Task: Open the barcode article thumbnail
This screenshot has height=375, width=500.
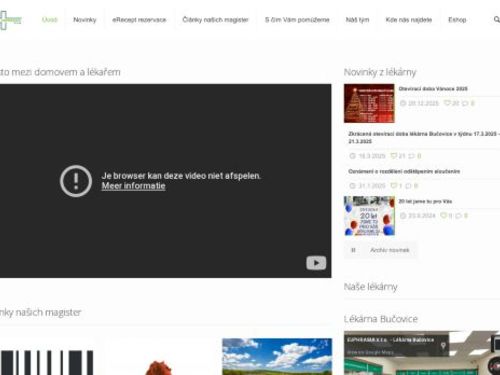Action: pos(47,363)
